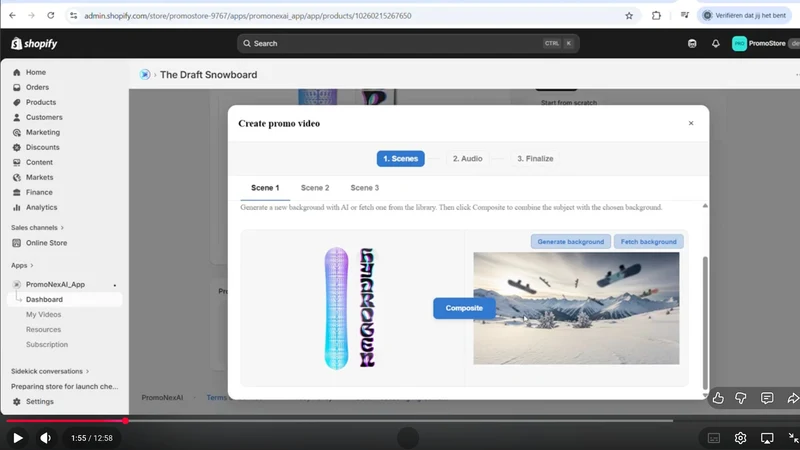
Task: Open Discounts in the sidebar
Action: click(42, 147)
